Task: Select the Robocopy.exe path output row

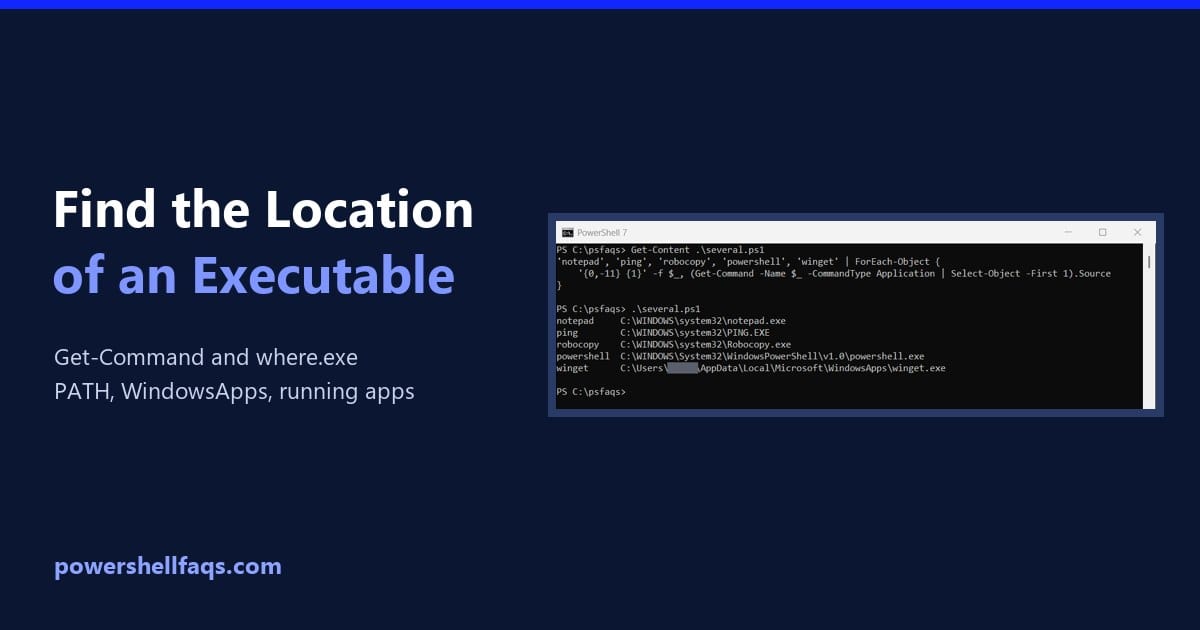Action: (x=673, y=345)
